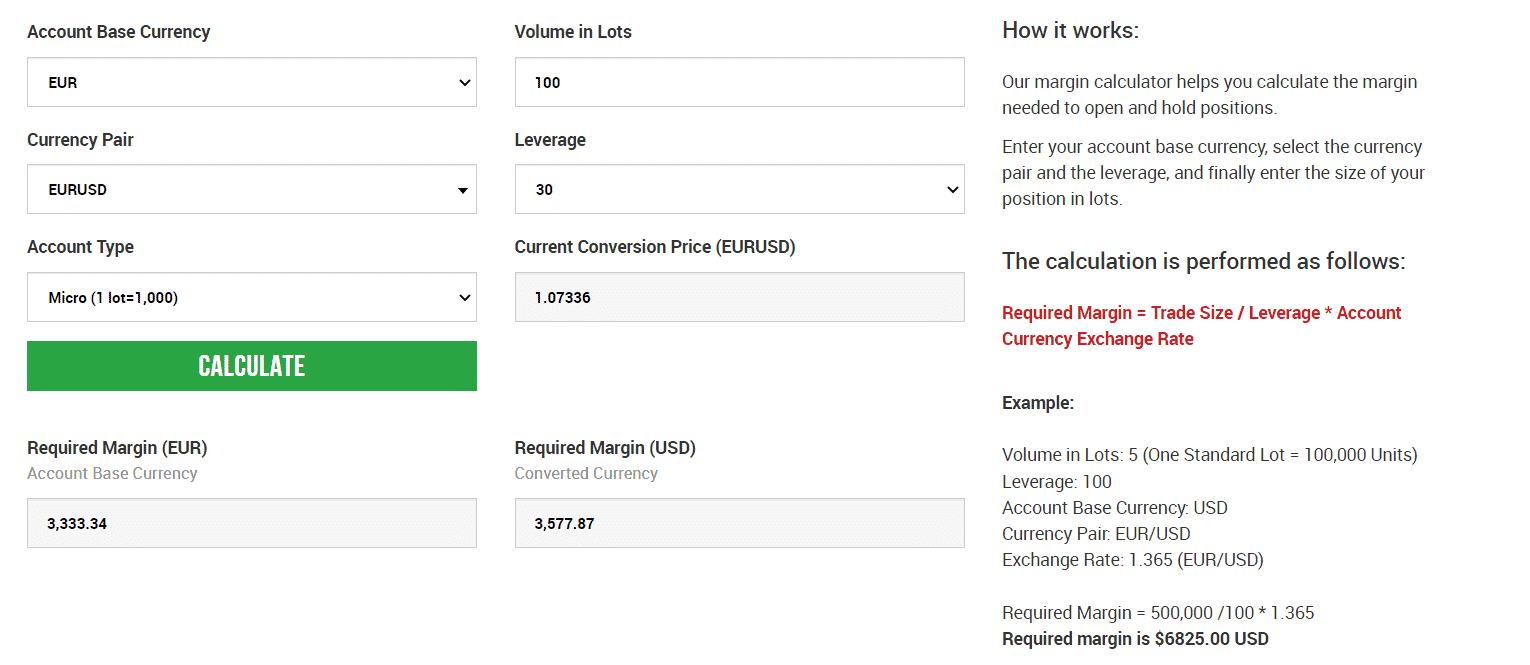Click the triangle arrow on Currency Pair
1530x665 pixels.
[463, 190]
